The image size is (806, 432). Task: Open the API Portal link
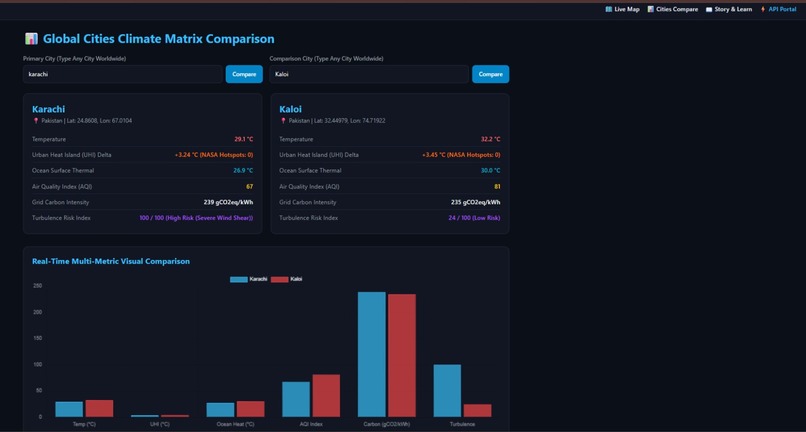tap(778, 9)
